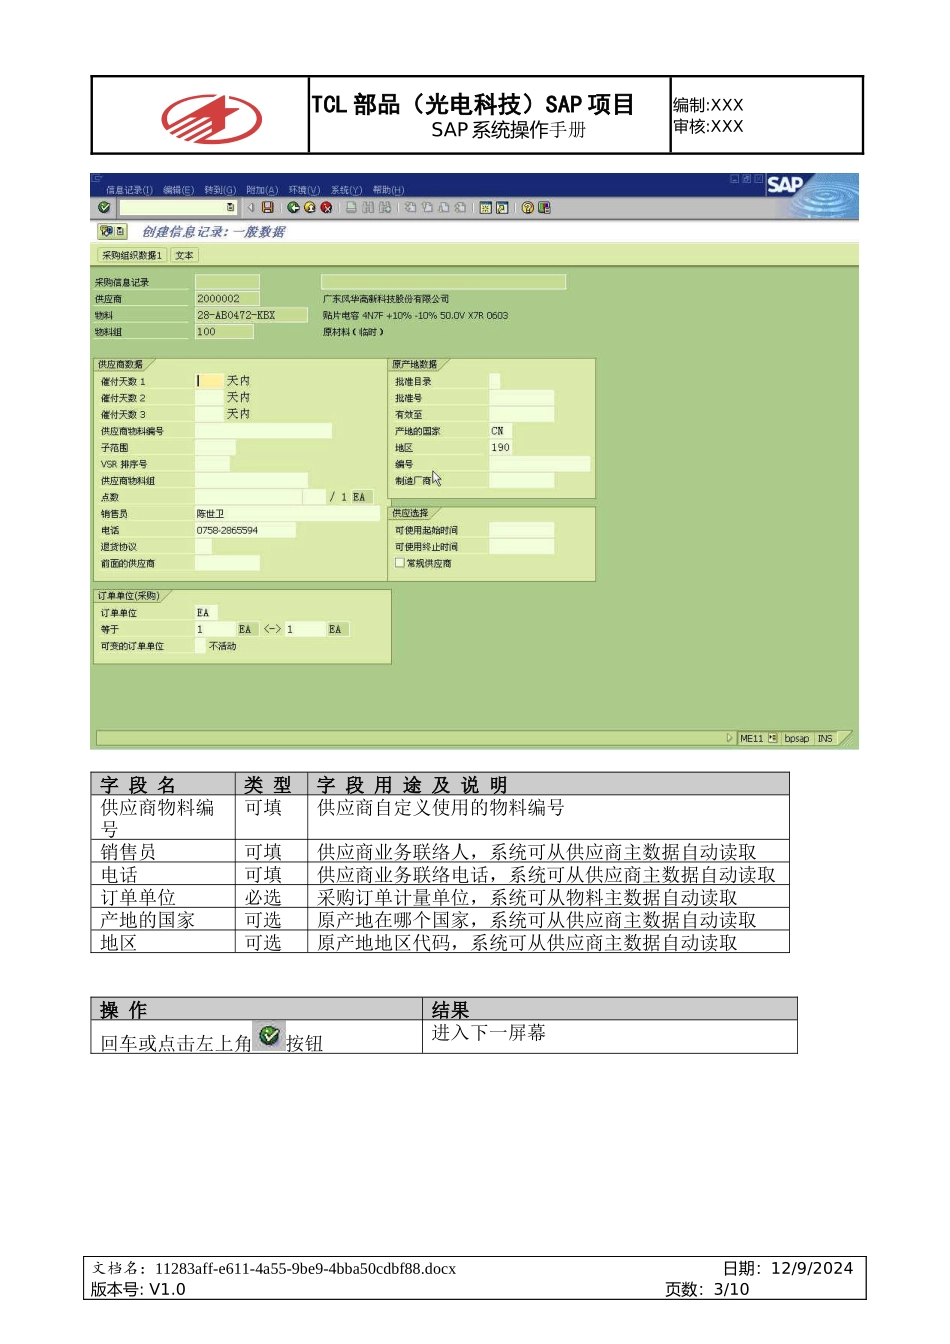Click the Next Page icon
Viewport: 950px width, 1344px height.
click(x=443, y=207)
